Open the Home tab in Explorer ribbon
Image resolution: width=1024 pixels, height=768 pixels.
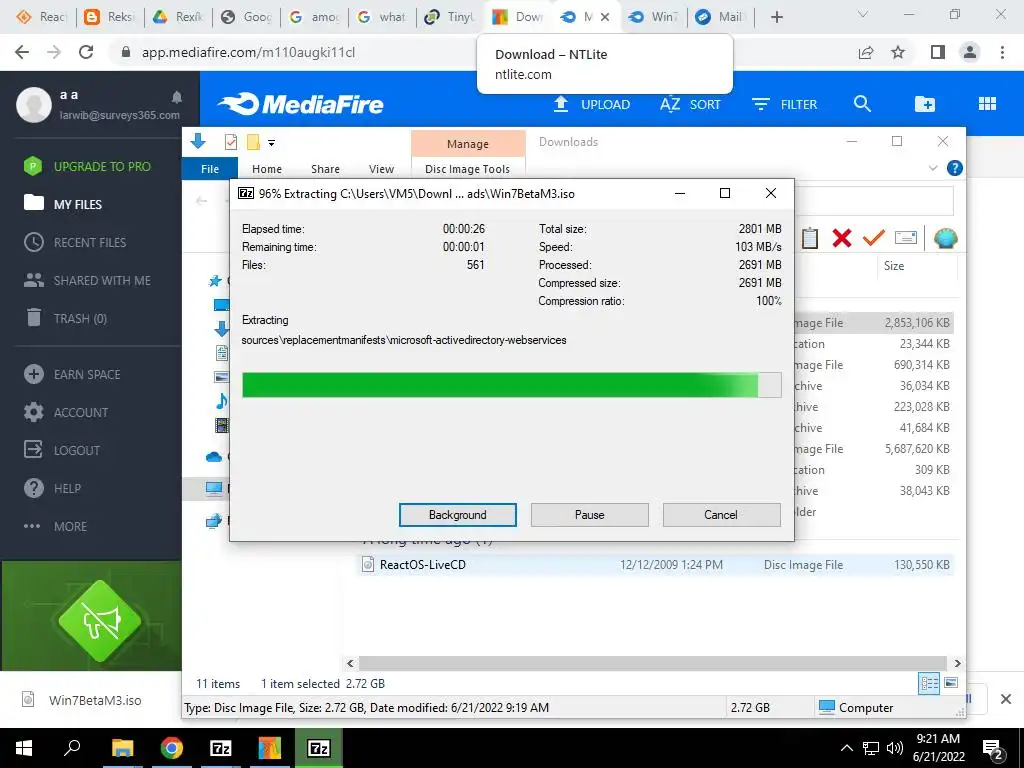pos(266,168)
